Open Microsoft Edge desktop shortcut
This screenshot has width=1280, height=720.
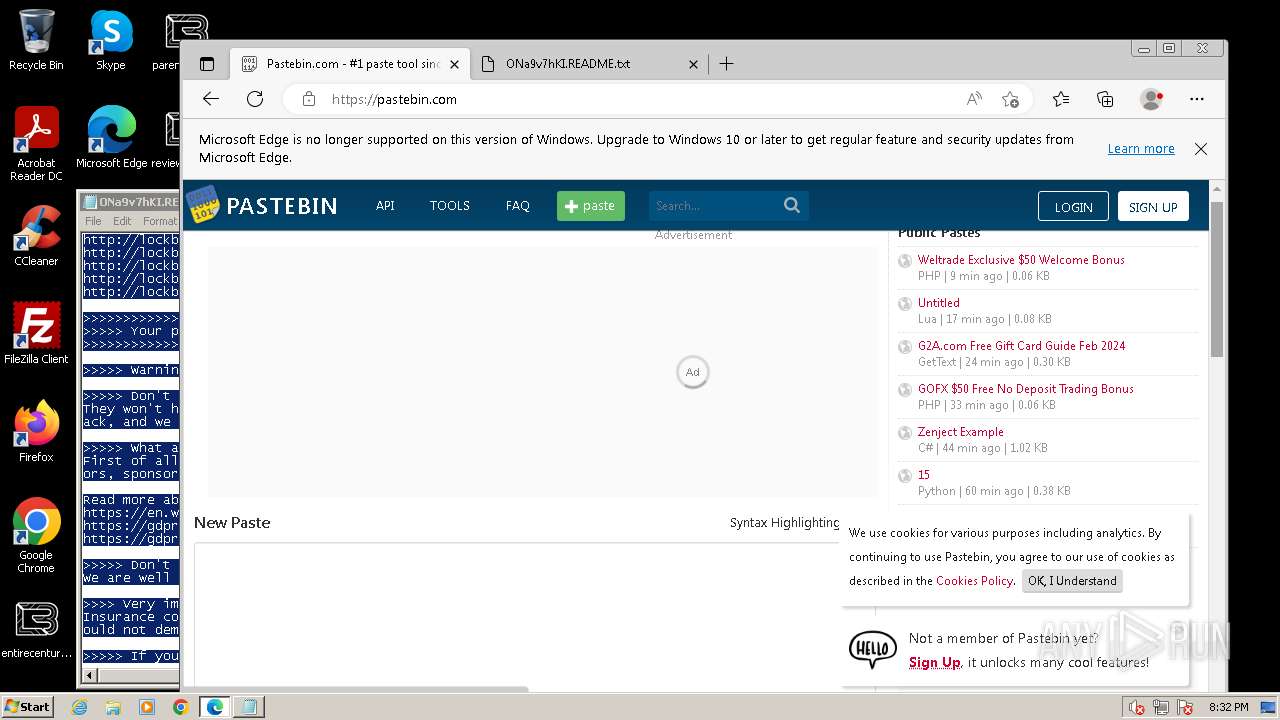pyautogui.click(x=111, y=137)
